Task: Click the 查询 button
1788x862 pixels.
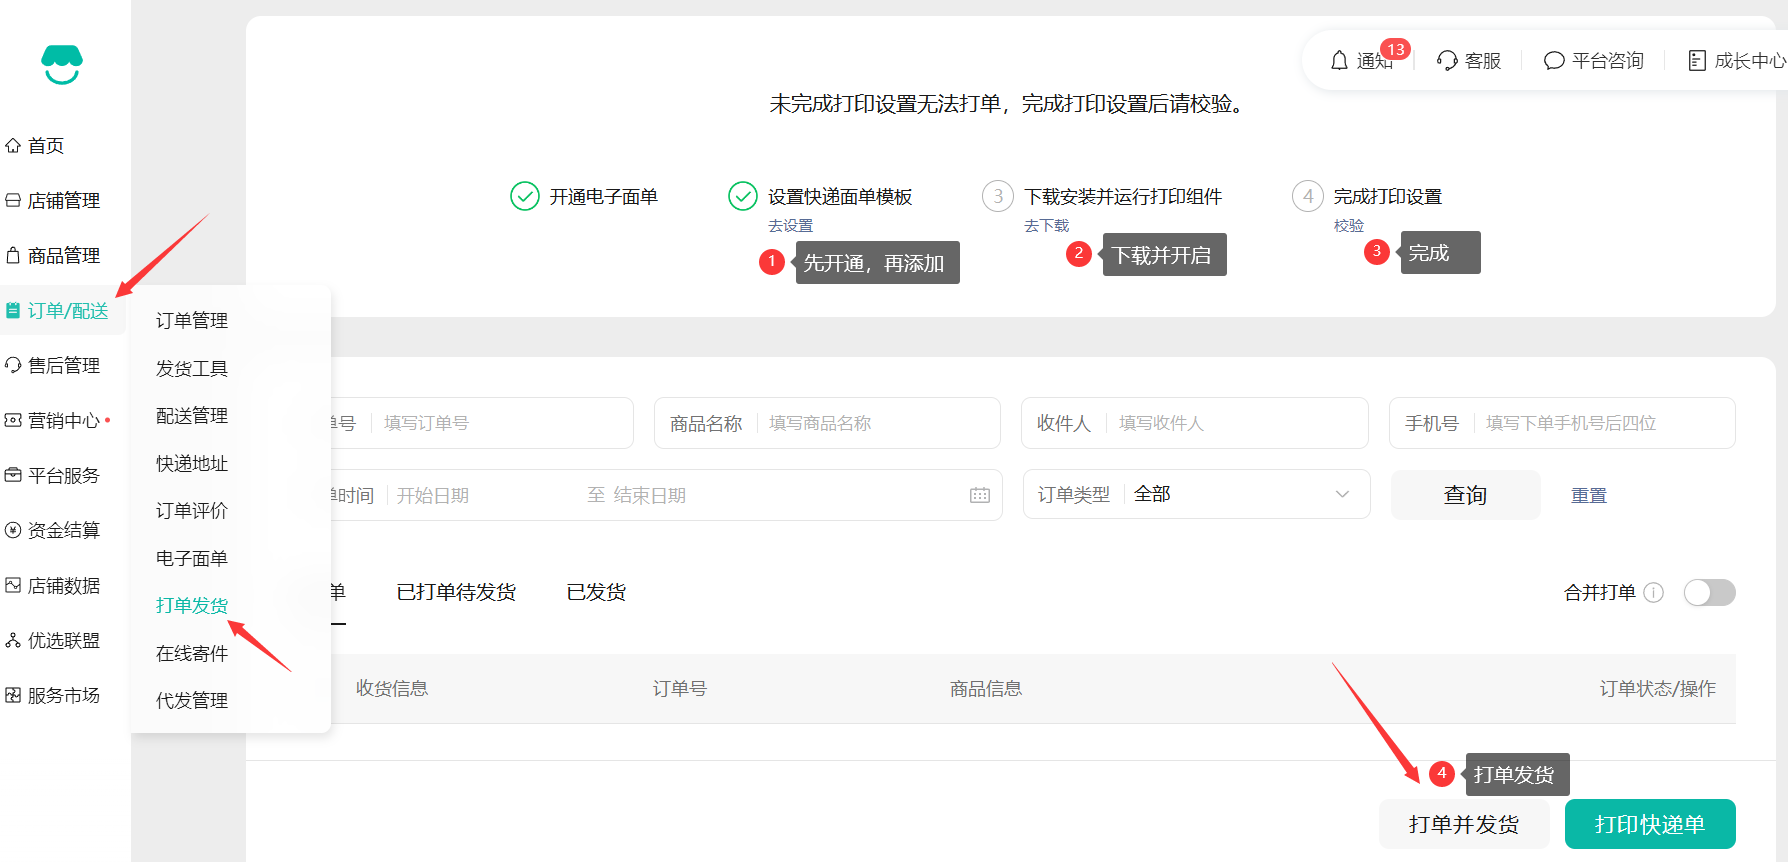Action: (1465, 495)
